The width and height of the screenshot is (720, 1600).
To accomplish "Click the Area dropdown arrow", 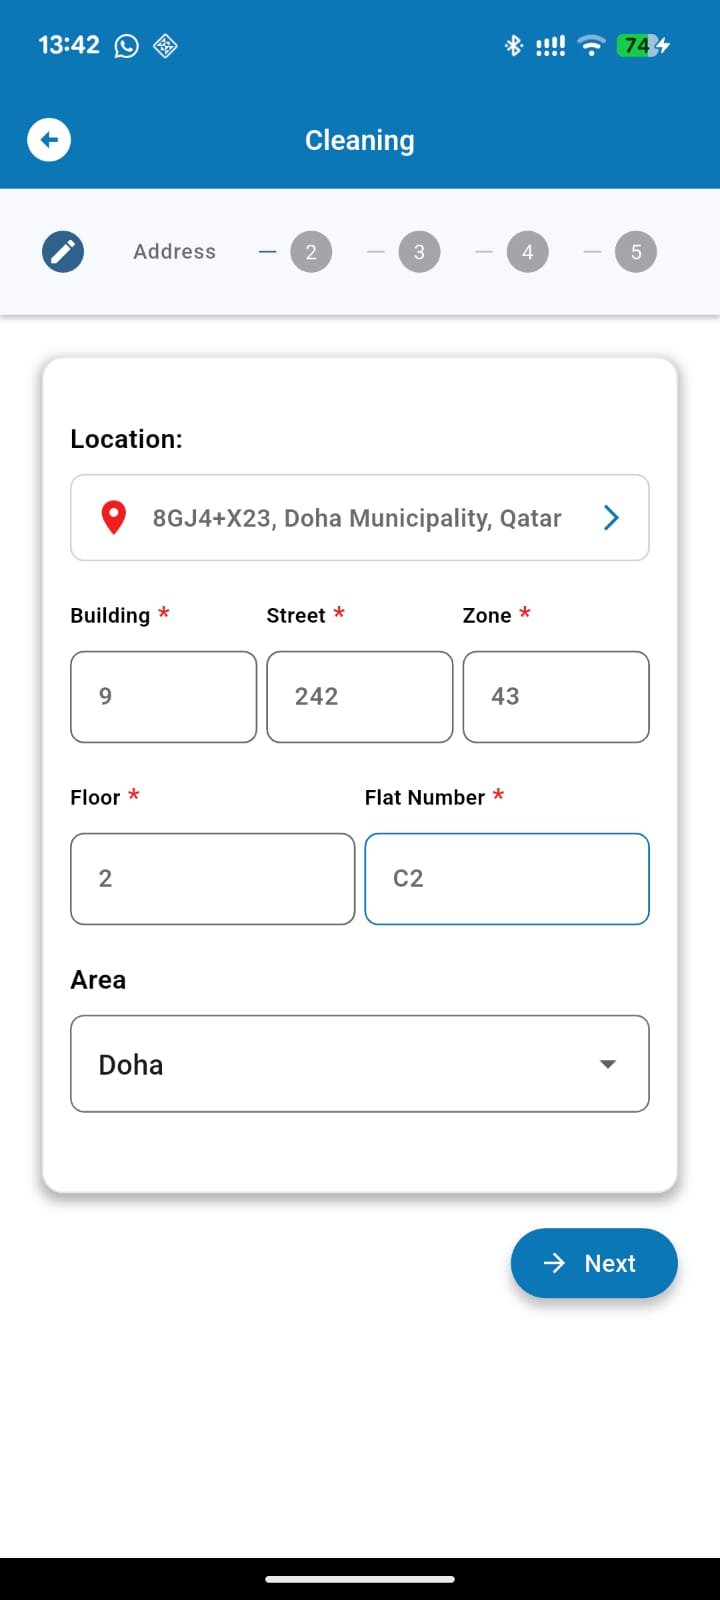I will point(608,1064).
